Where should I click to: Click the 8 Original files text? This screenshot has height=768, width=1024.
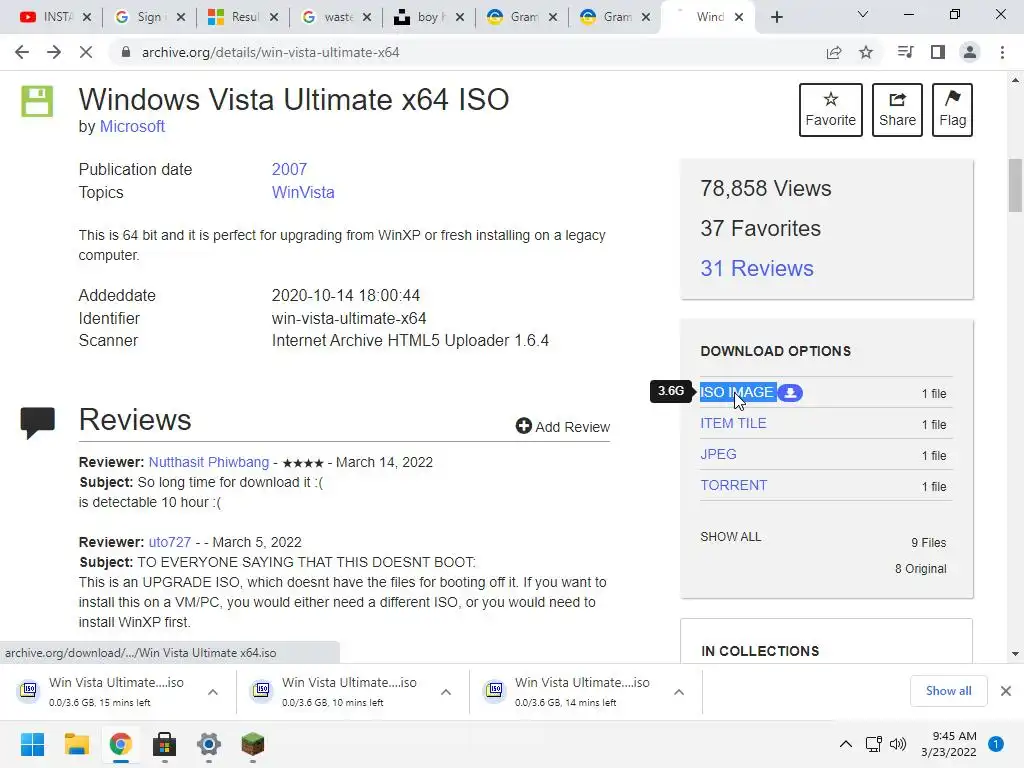920,569
